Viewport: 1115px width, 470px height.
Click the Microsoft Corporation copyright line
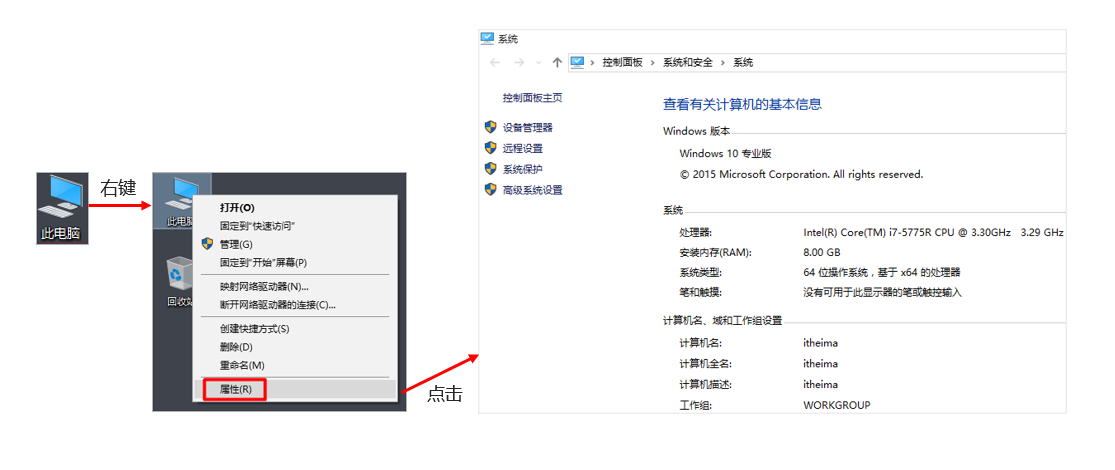click(x=801, y=174)
